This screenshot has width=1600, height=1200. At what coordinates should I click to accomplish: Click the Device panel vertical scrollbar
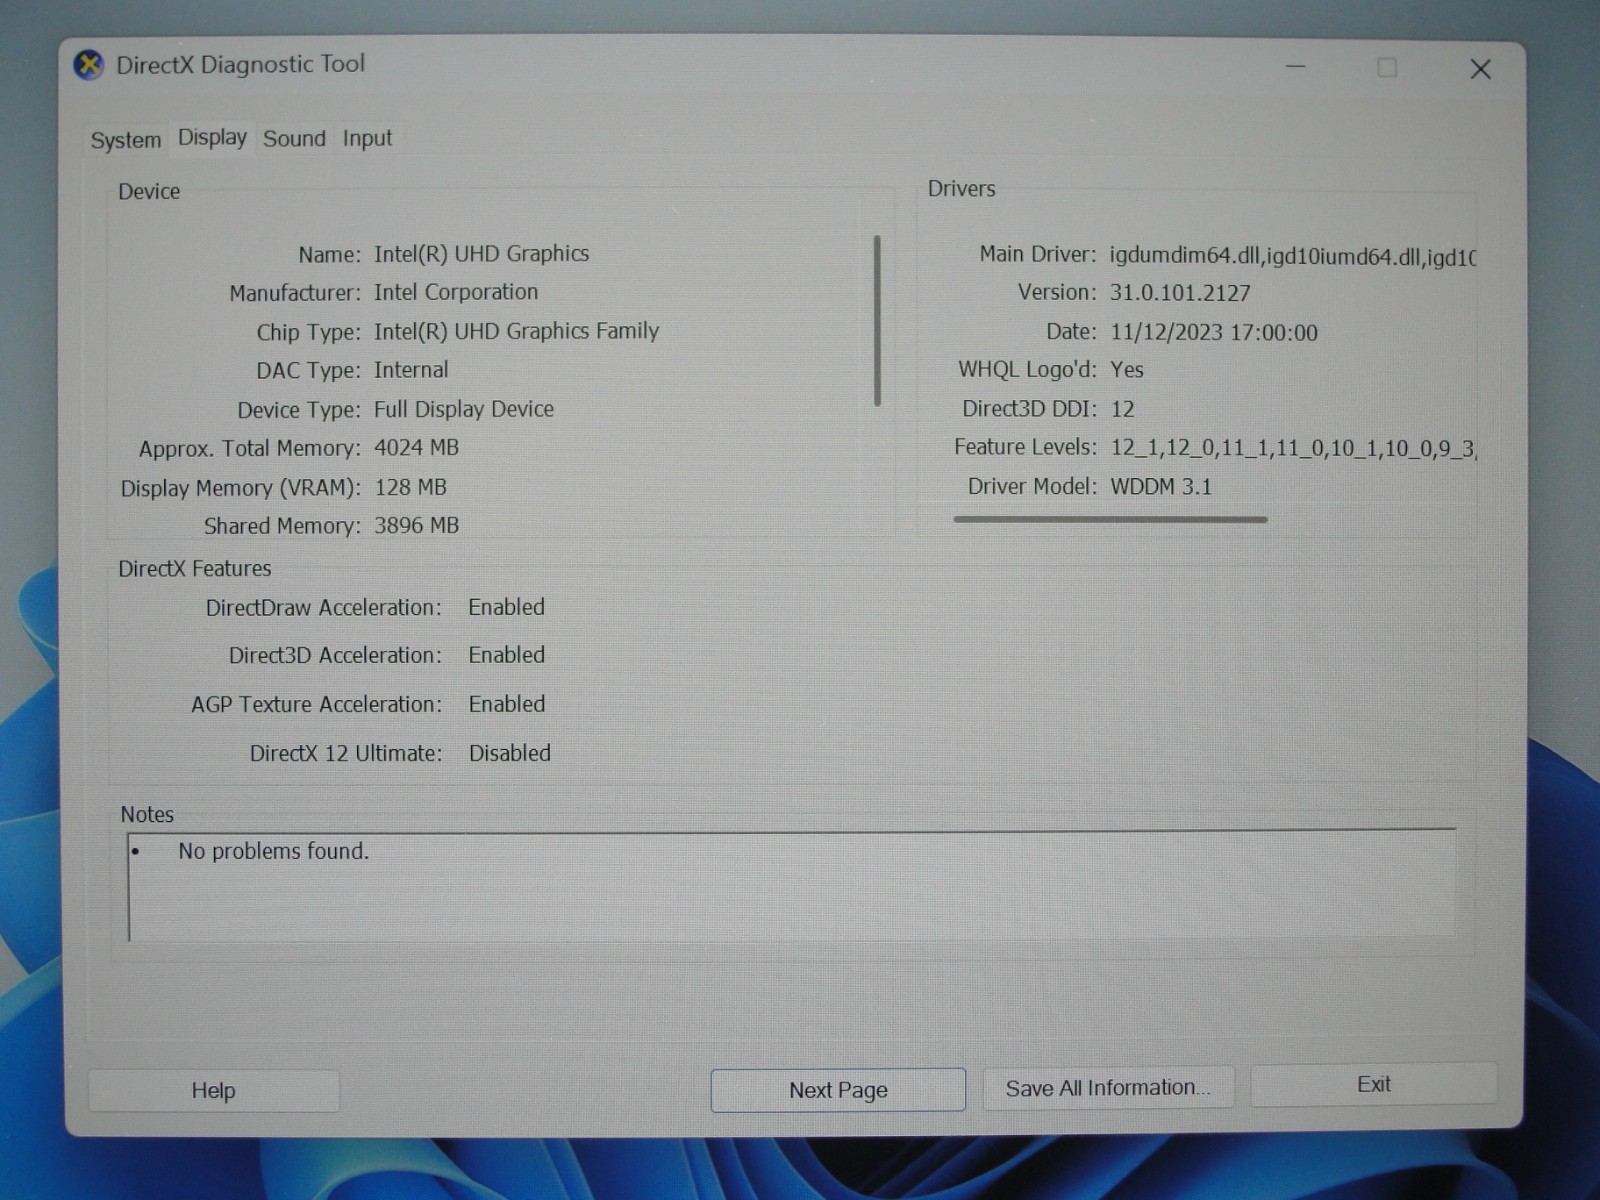(877, 320)
